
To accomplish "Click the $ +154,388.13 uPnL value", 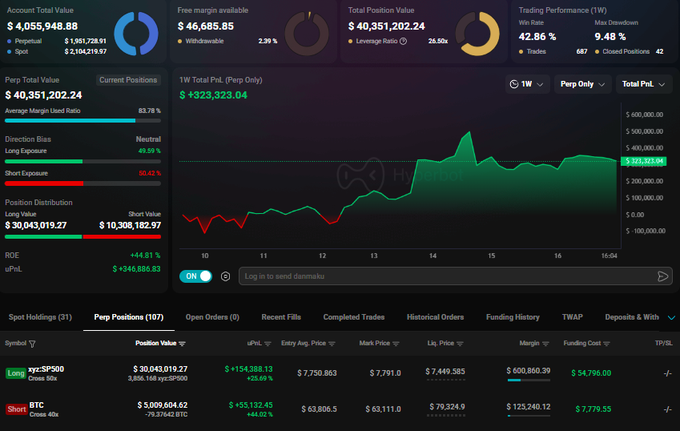I will pyautogui.click(x=248, y=369).
